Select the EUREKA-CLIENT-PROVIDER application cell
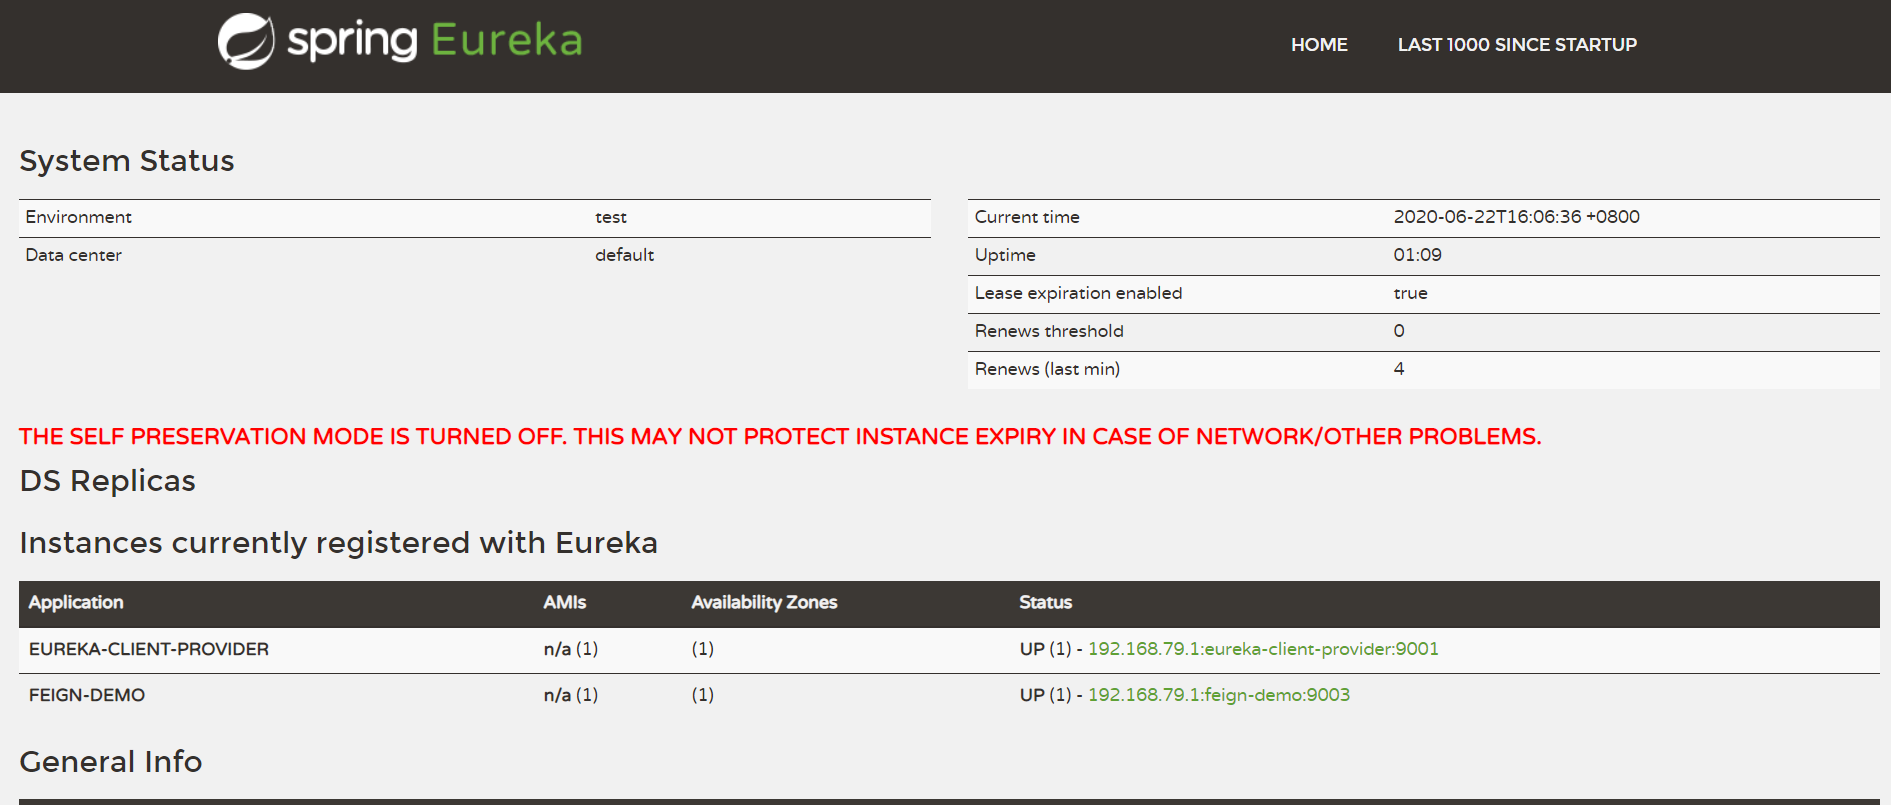The image size is (1891, 805). coord(149,649)
